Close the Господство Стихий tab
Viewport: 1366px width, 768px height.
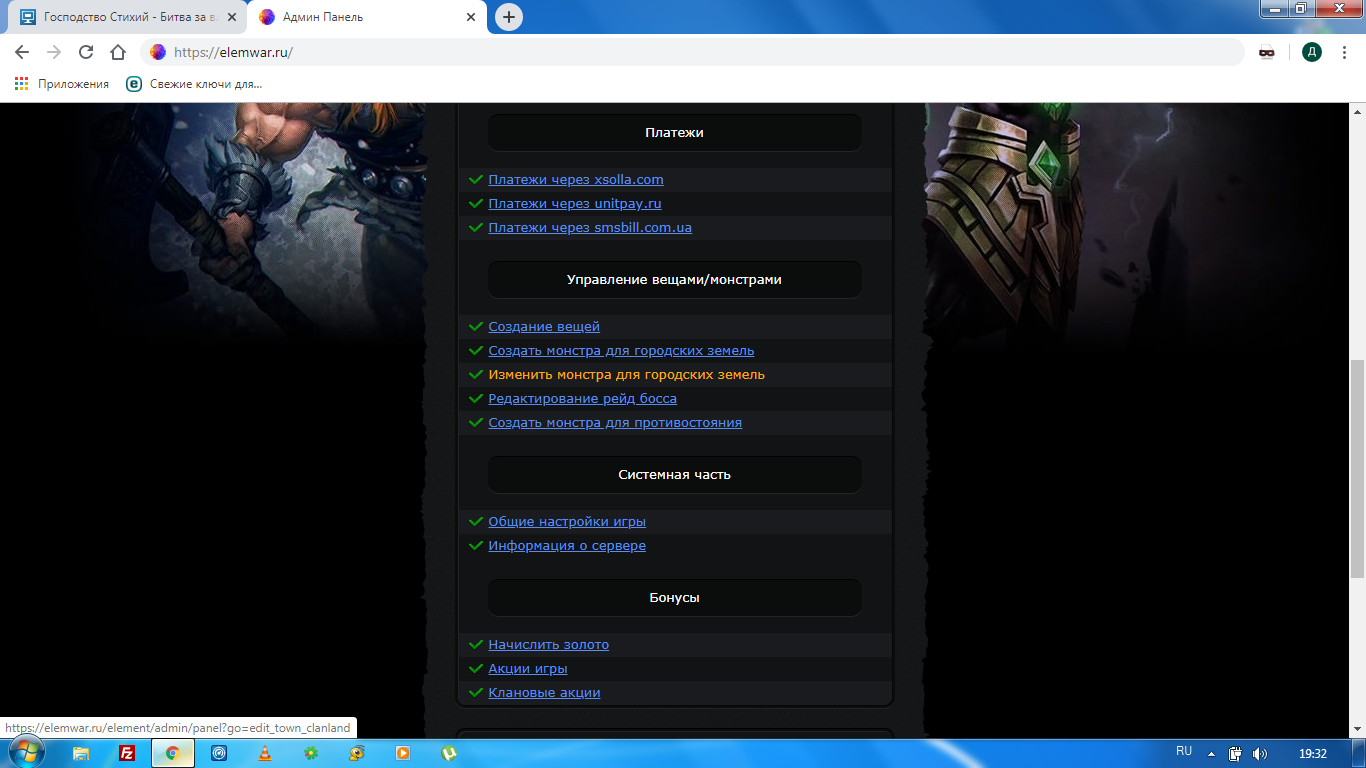pos(232,17)
